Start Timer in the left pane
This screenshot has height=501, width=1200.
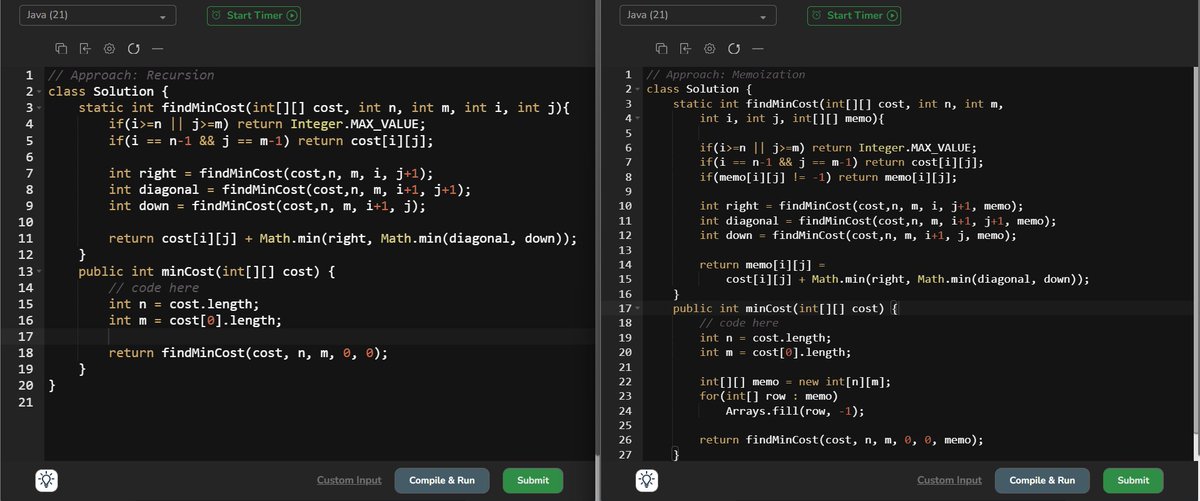point(253,15)
